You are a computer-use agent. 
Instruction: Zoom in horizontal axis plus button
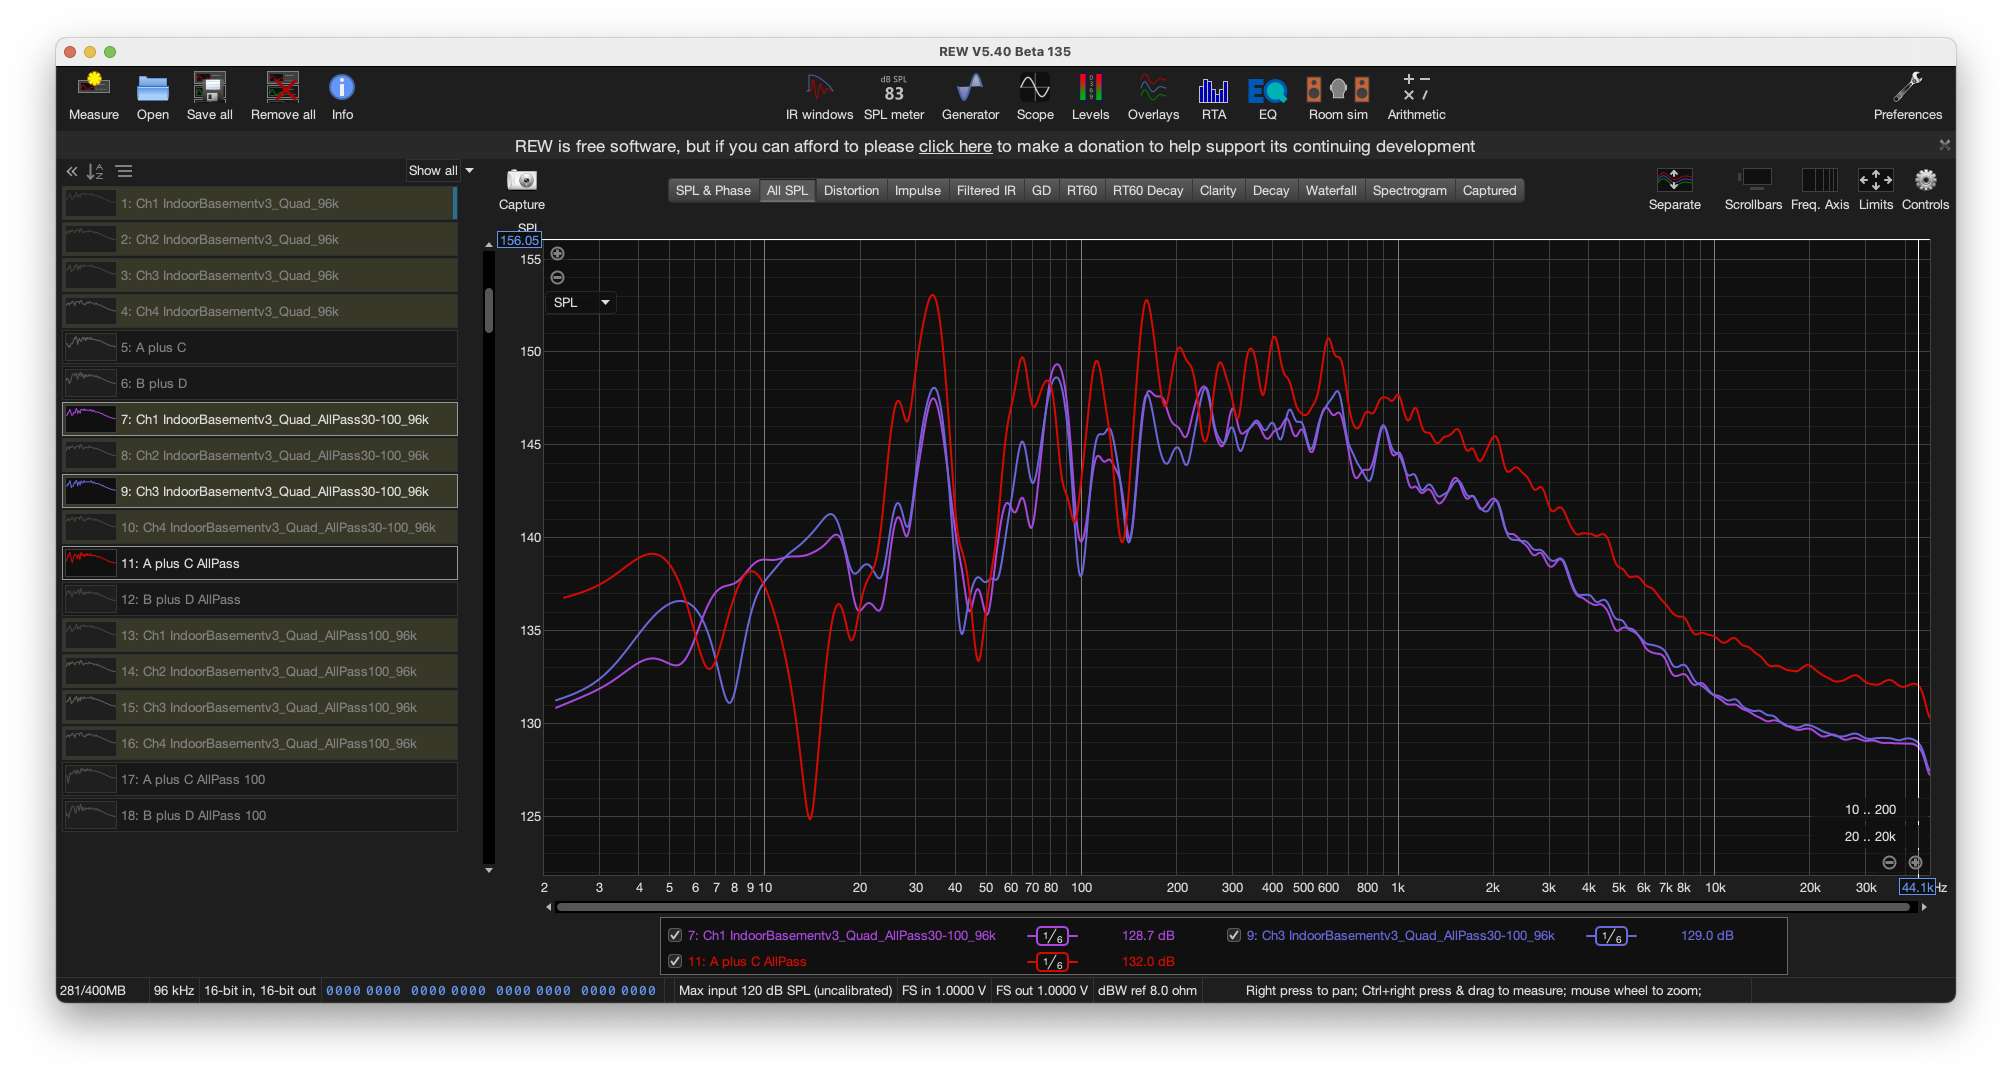click(x=1915, y=862)
